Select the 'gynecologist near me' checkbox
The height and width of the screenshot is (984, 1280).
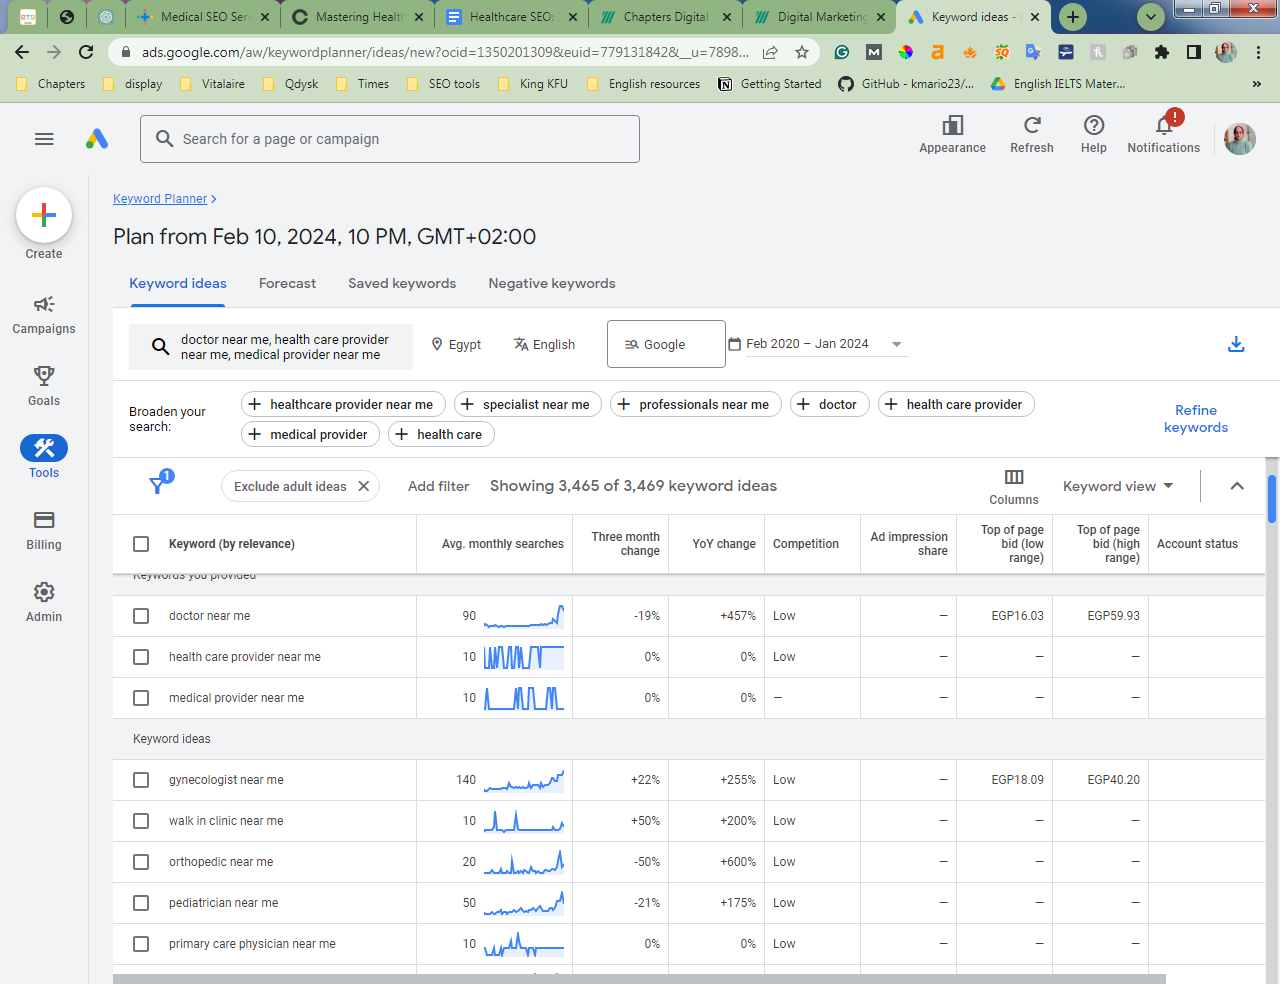pos(141,780)
